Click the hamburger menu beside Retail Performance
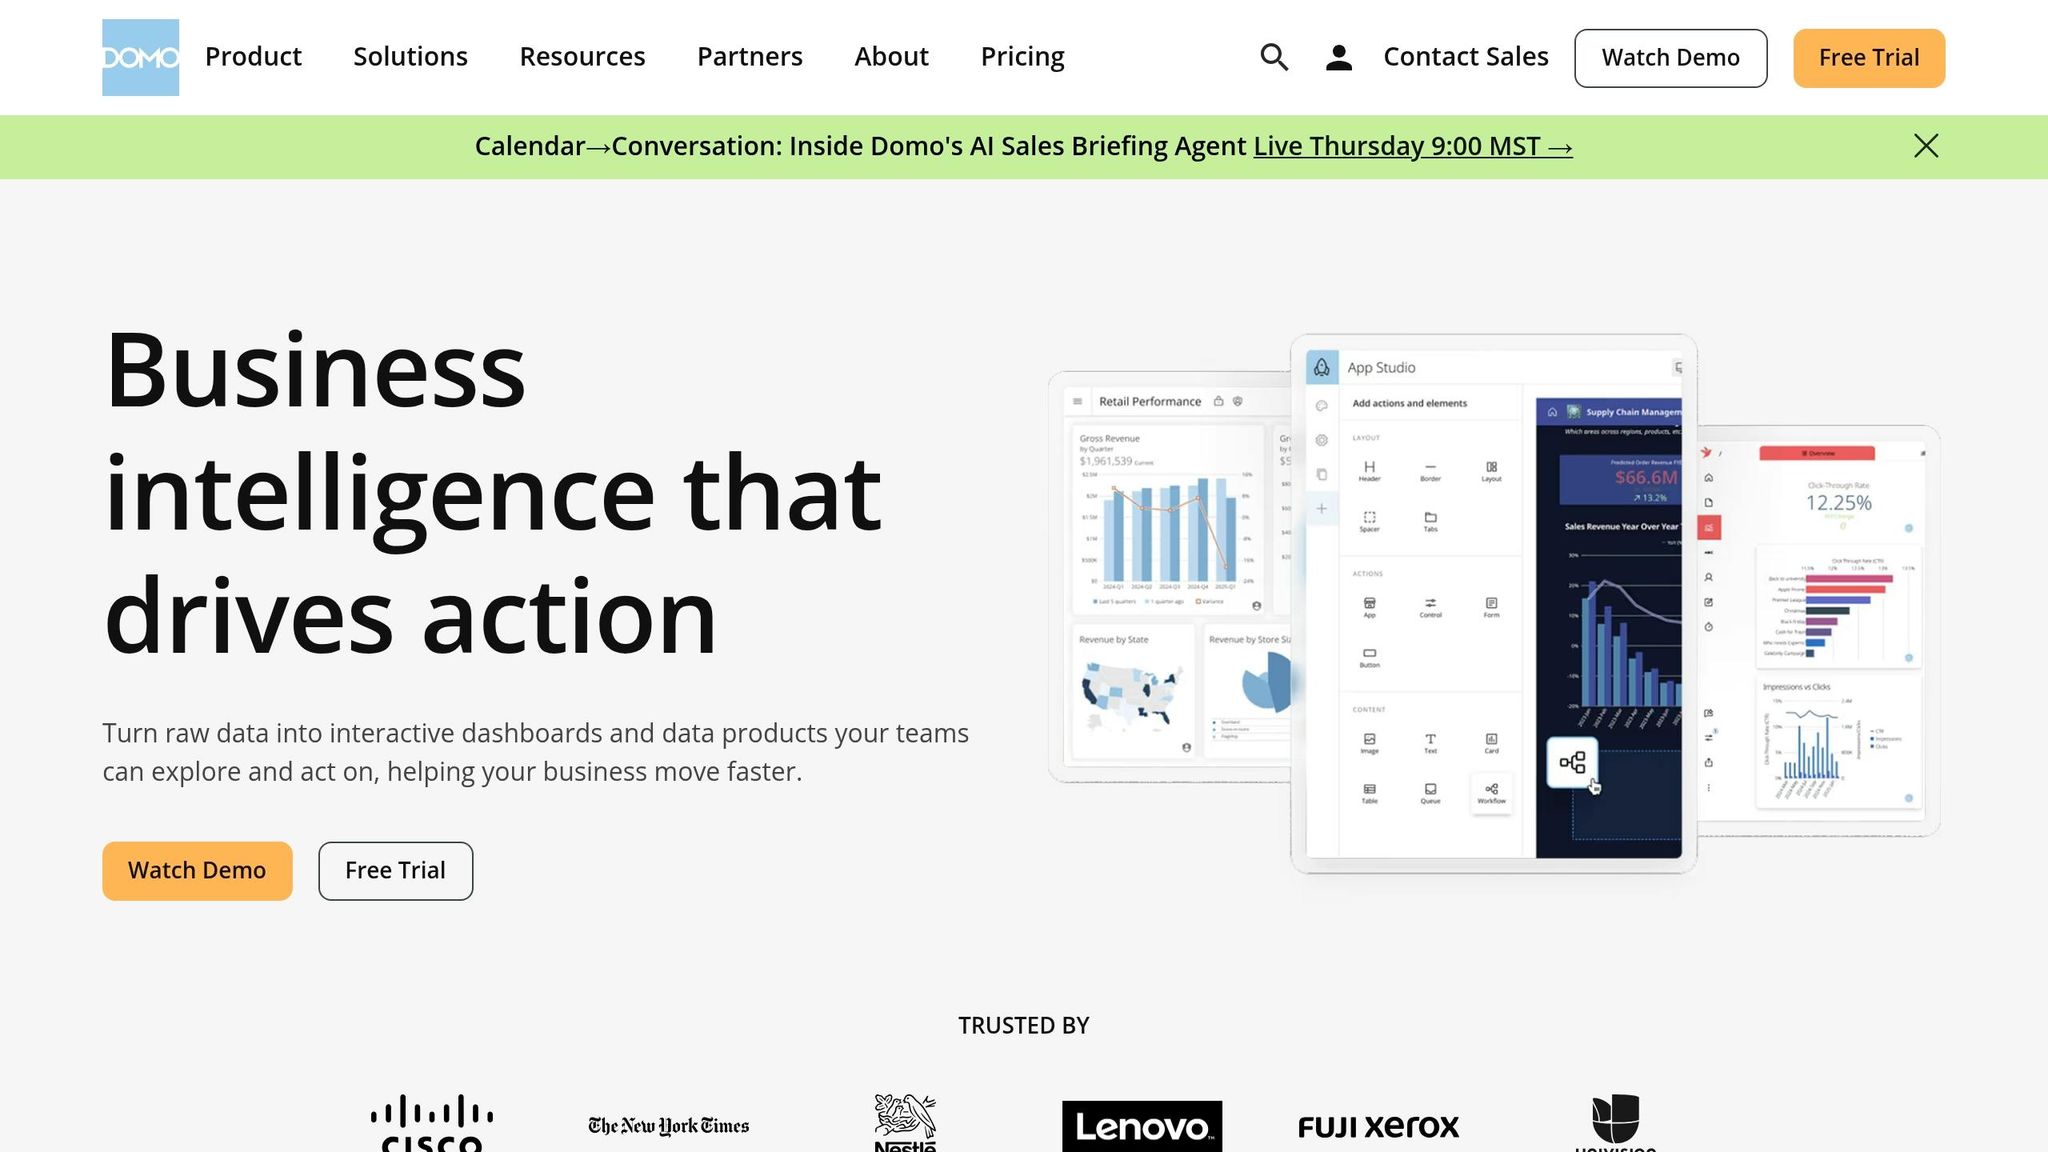2048x1152 pixels. 1078,401
